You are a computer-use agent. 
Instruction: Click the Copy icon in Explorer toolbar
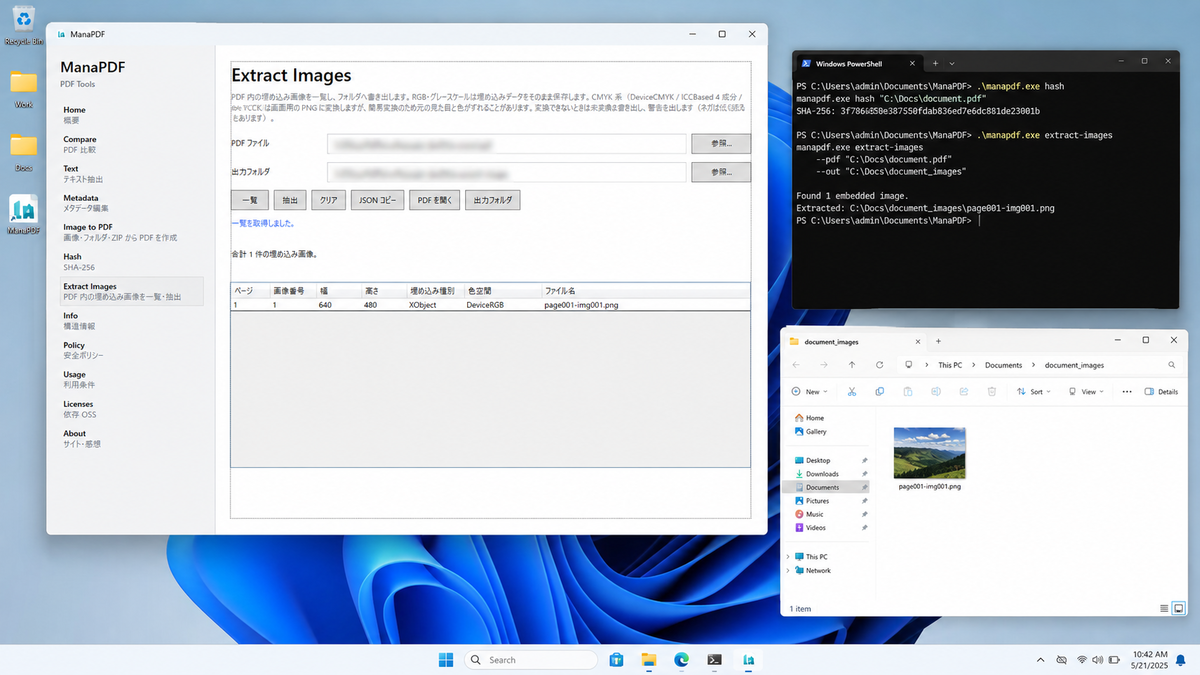pos(880,392)
